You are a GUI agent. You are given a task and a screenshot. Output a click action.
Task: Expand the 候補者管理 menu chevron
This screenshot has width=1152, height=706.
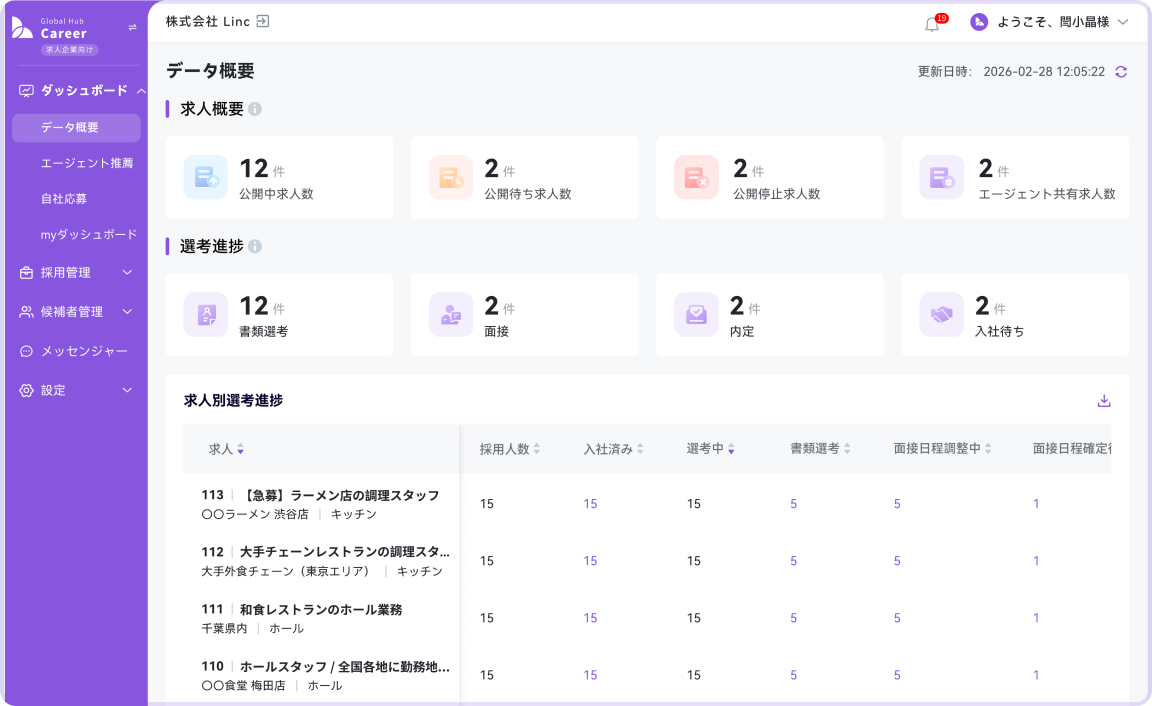click(127, 311)
